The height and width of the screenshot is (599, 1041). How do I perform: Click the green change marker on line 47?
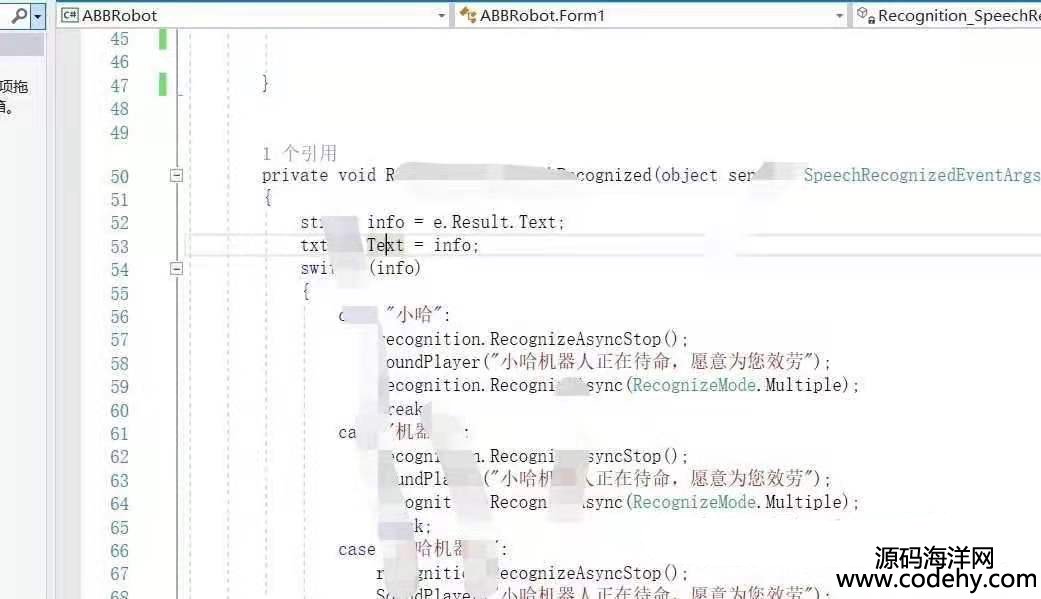(163, 85)
